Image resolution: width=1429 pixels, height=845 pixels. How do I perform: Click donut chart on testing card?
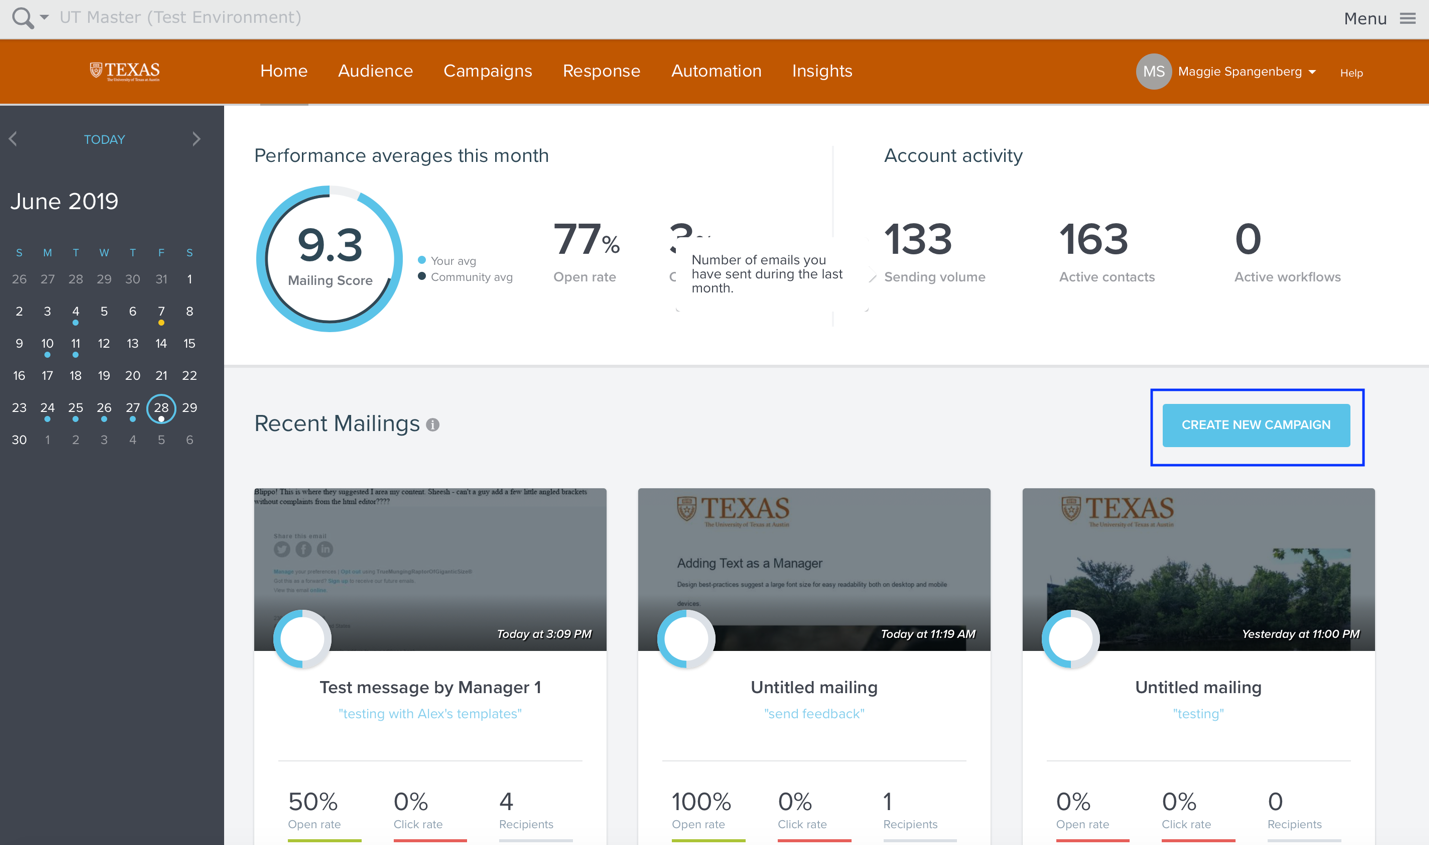pyautogui.click(x=1070, y=638)
